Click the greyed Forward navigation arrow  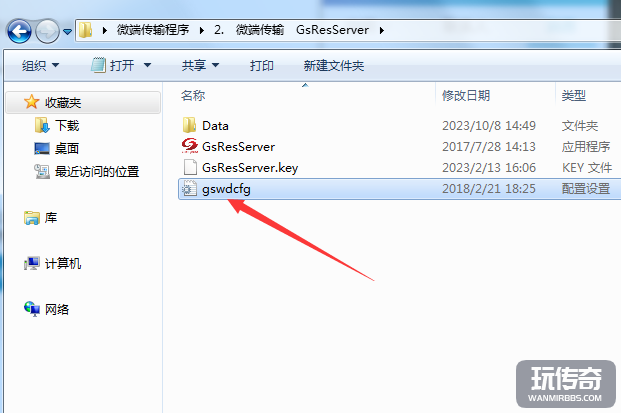pos(47,31)
